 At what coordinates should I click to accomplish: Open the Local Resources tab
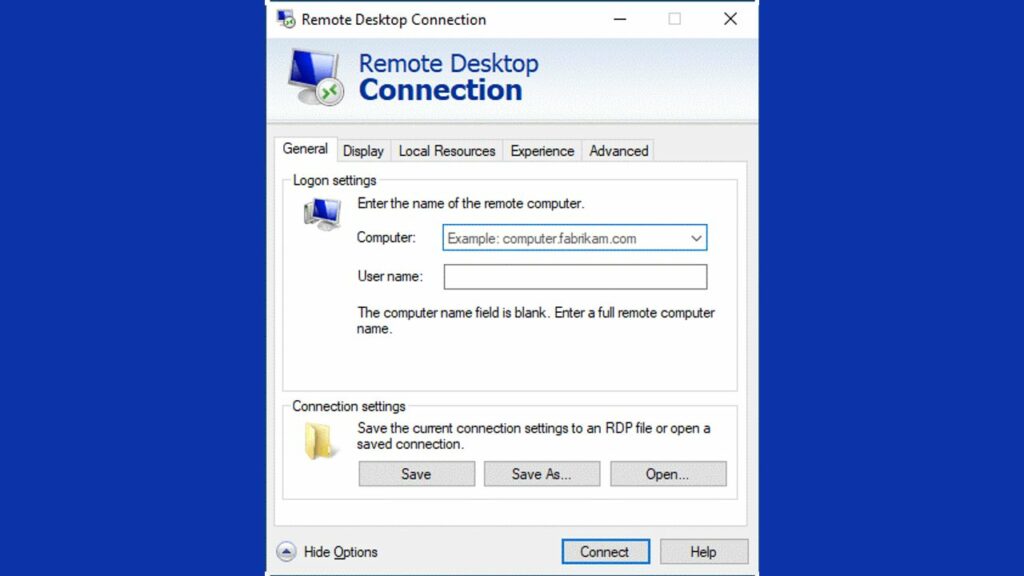tap(447, 151)
